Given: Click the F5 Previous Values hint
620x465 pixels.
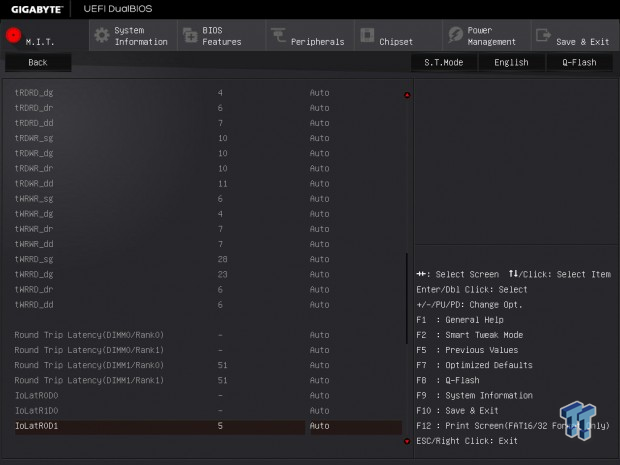Looking at the screenshot, I should tap(467, 350).
